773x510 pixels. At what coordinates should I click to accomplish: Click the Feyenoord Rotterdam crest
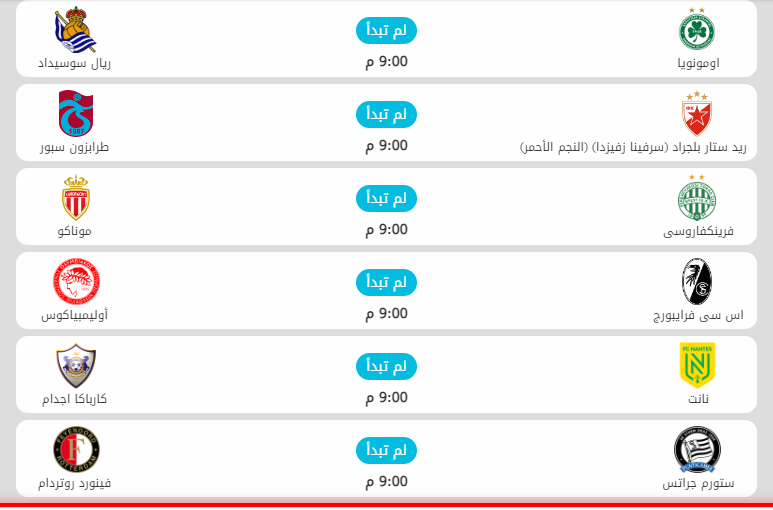pyautogui.click(x=75, y=449)
